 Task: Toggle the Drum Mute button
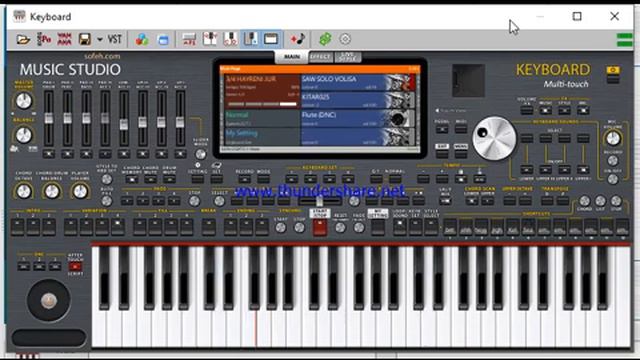(x=169, y=179)
